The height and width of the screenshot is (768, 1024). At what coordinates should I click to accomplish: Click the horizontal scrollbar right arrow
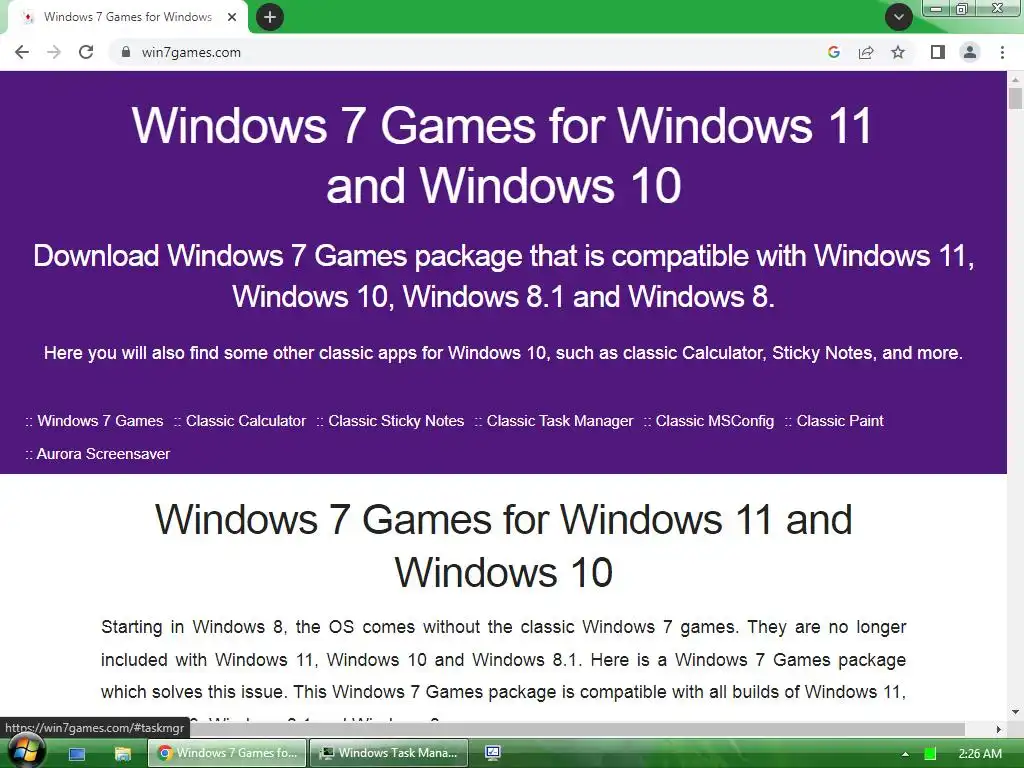tap(999, 729)
